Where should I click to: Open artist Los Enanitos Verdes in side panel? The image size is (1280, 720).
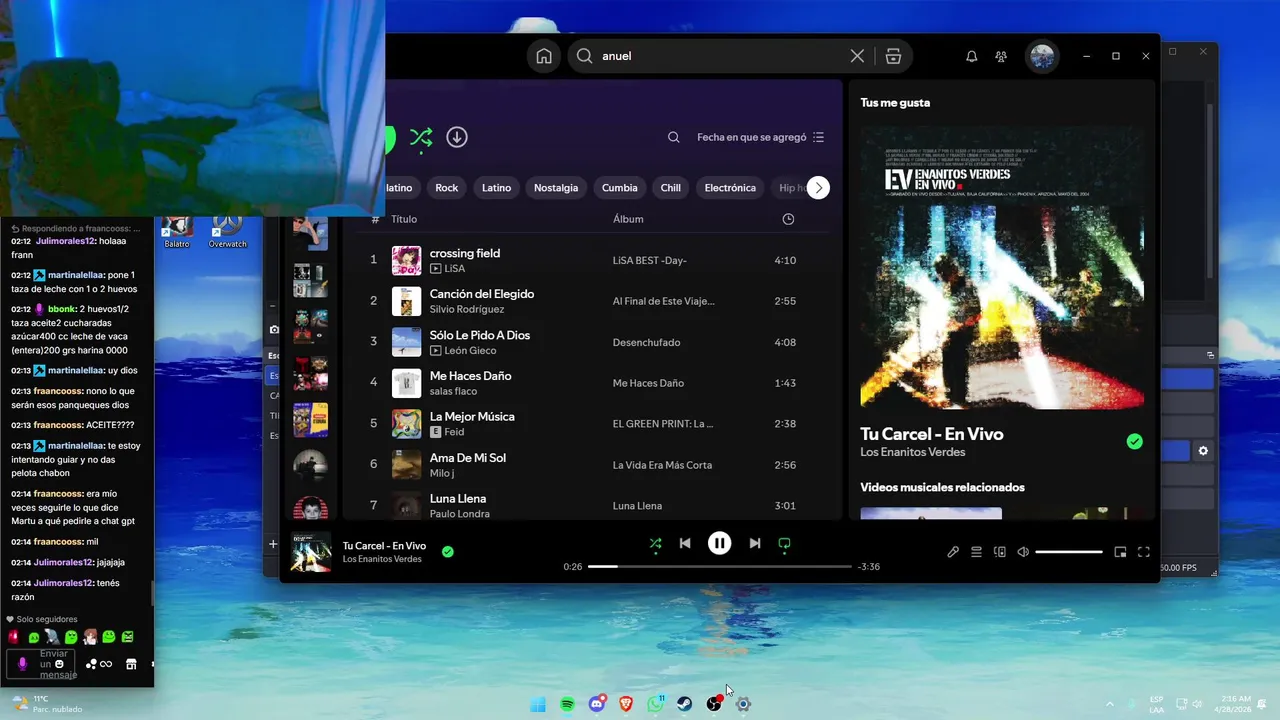[913, 452]
